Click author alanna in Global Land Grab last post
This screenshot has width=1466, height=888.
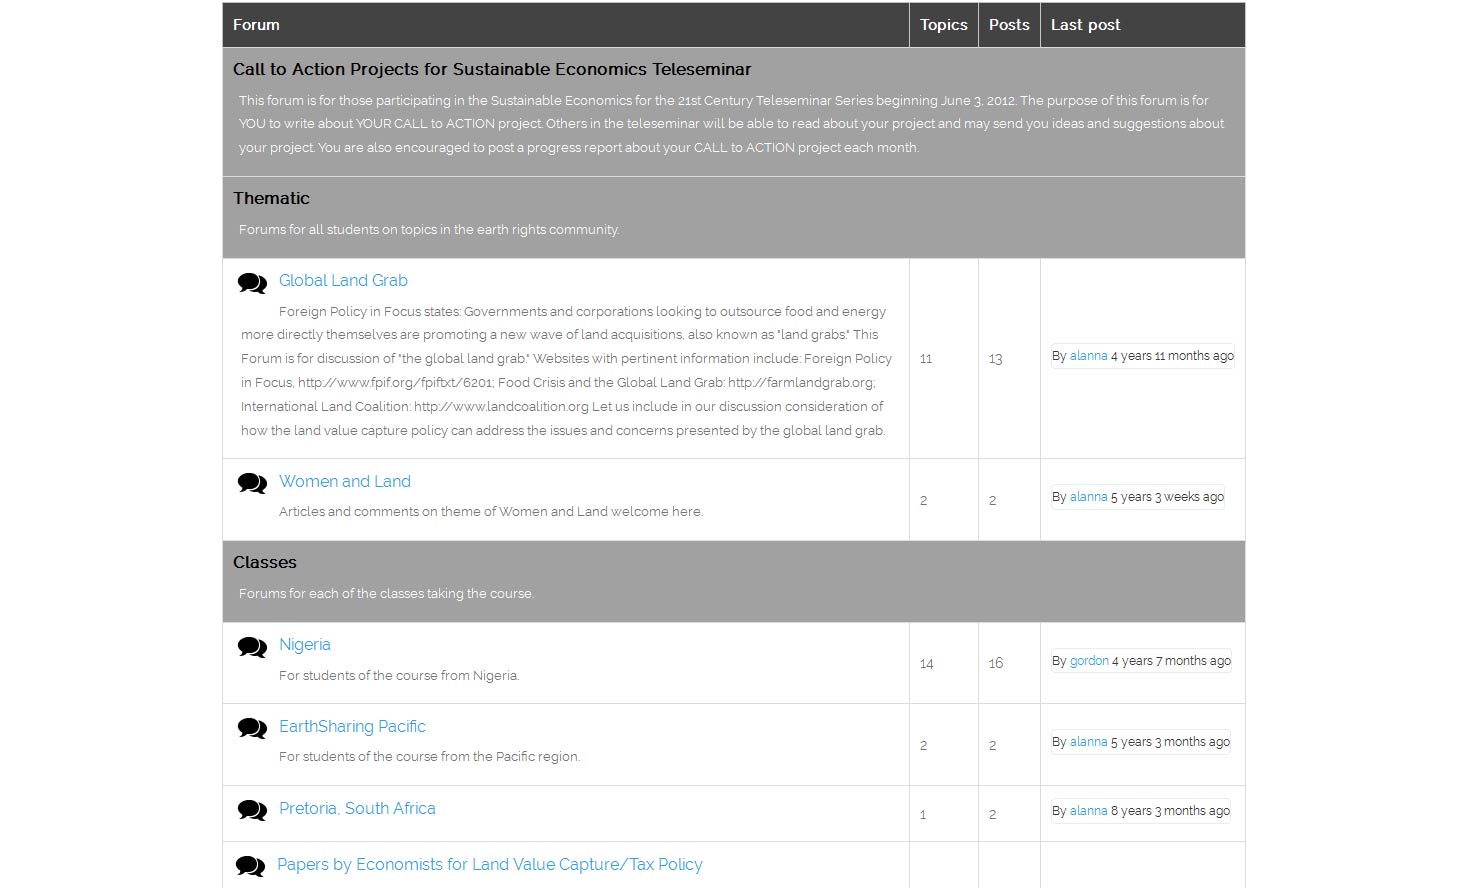(1088, 356)
